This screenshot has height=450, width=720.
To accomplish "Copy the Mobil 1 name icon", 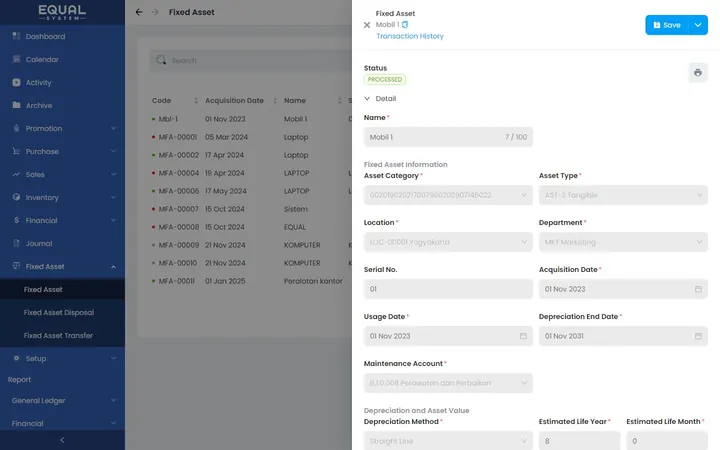I will (x=405, y=24).
